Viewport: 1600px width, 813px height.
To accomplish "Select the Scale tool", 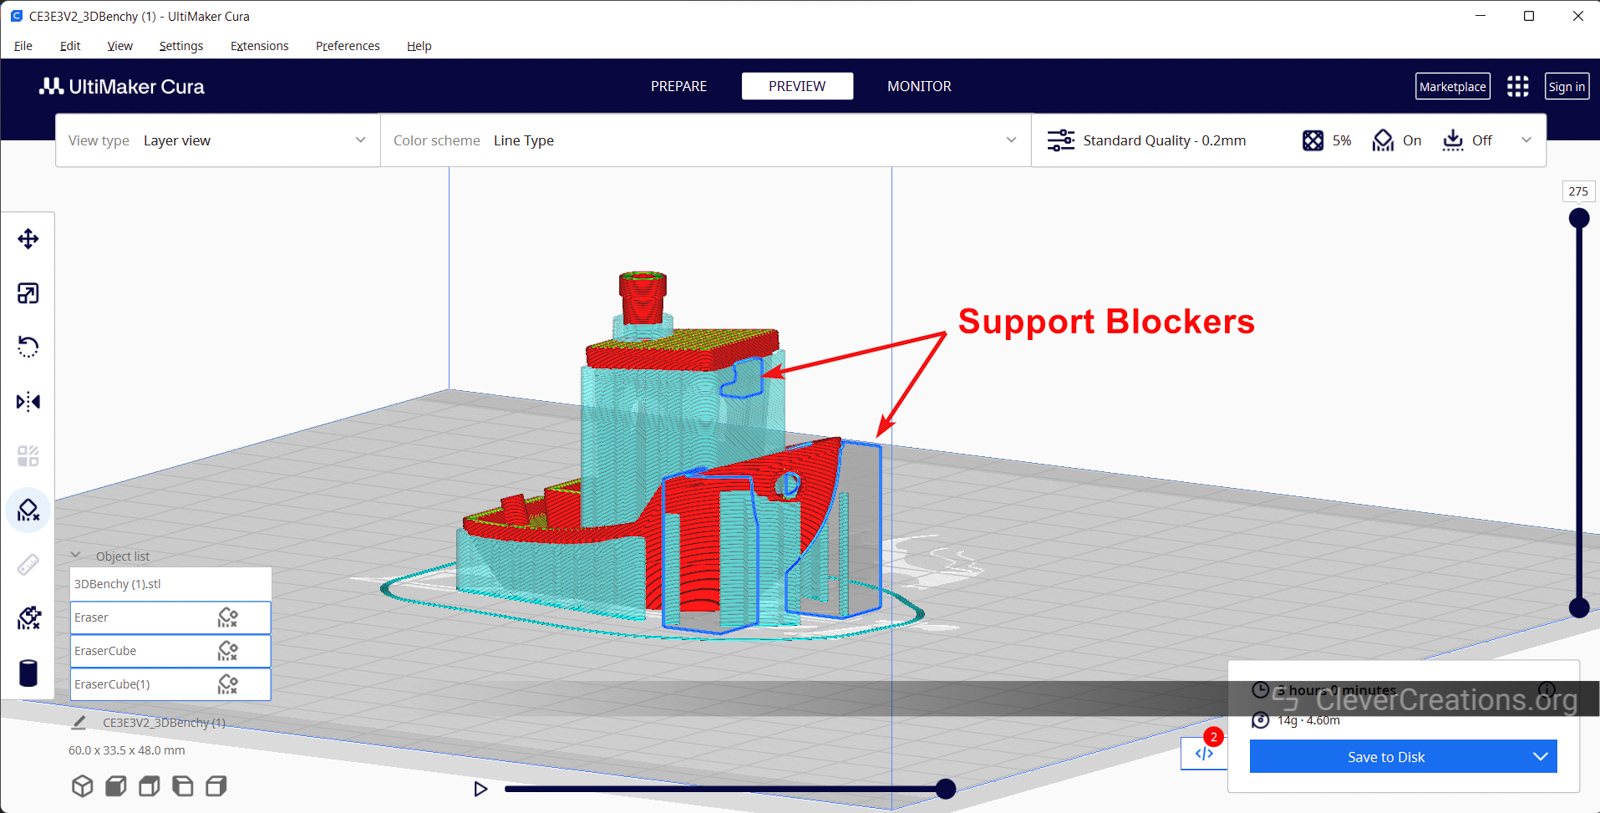I will coord(28,293).
